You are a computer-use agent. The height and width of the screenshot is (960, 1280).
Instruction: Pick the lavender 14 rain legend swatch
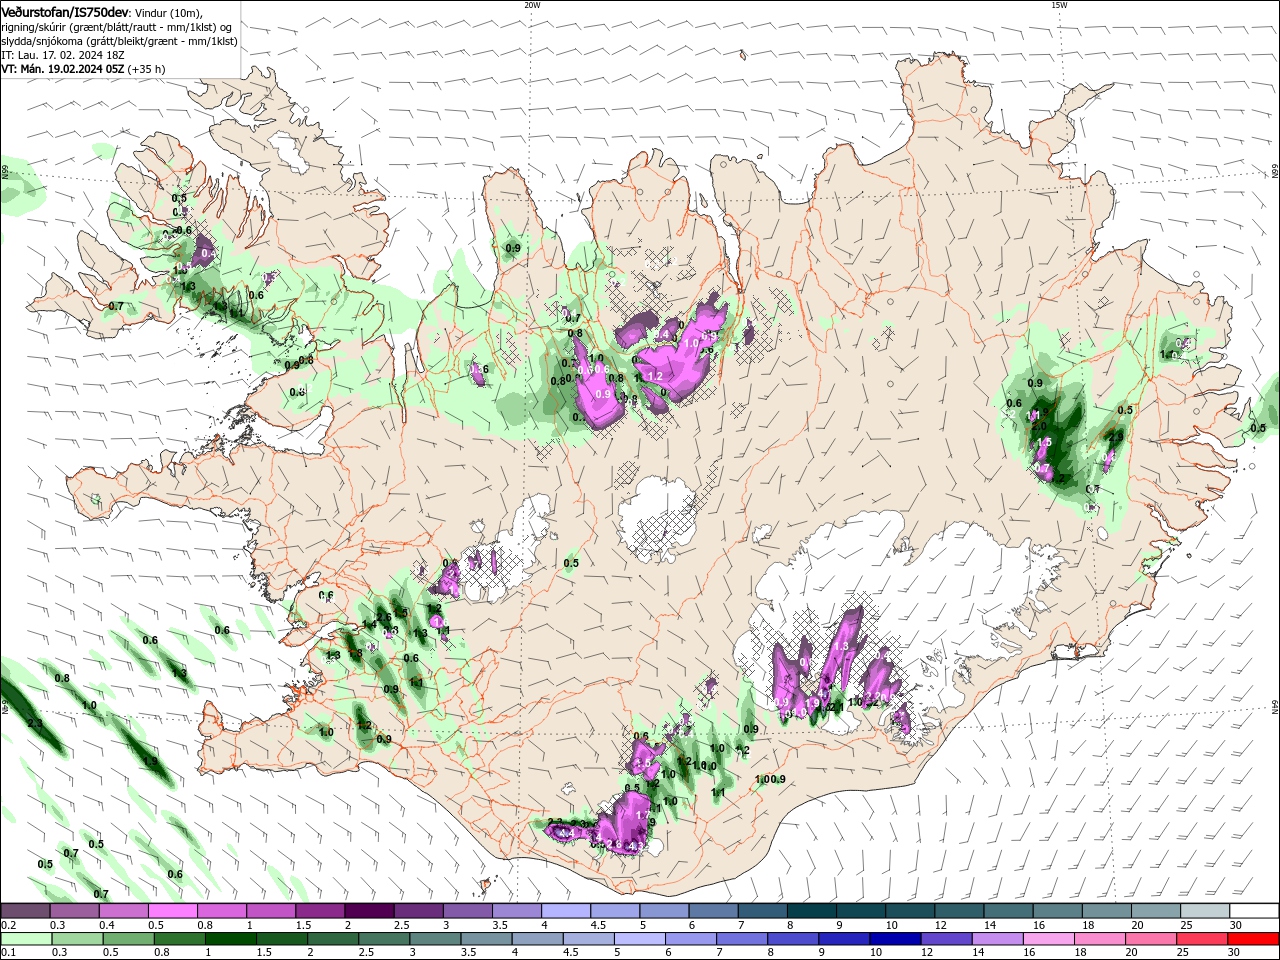[x=998, y=939]
